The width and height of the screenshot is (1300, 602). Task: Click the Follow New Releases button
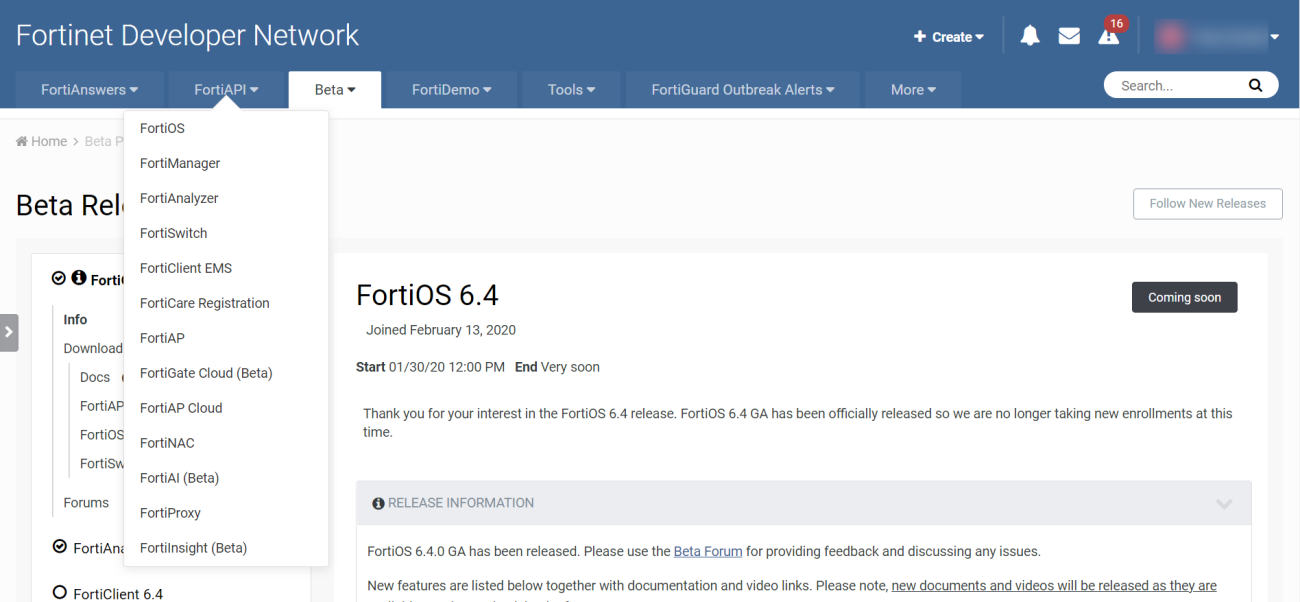pos(1207,203)
